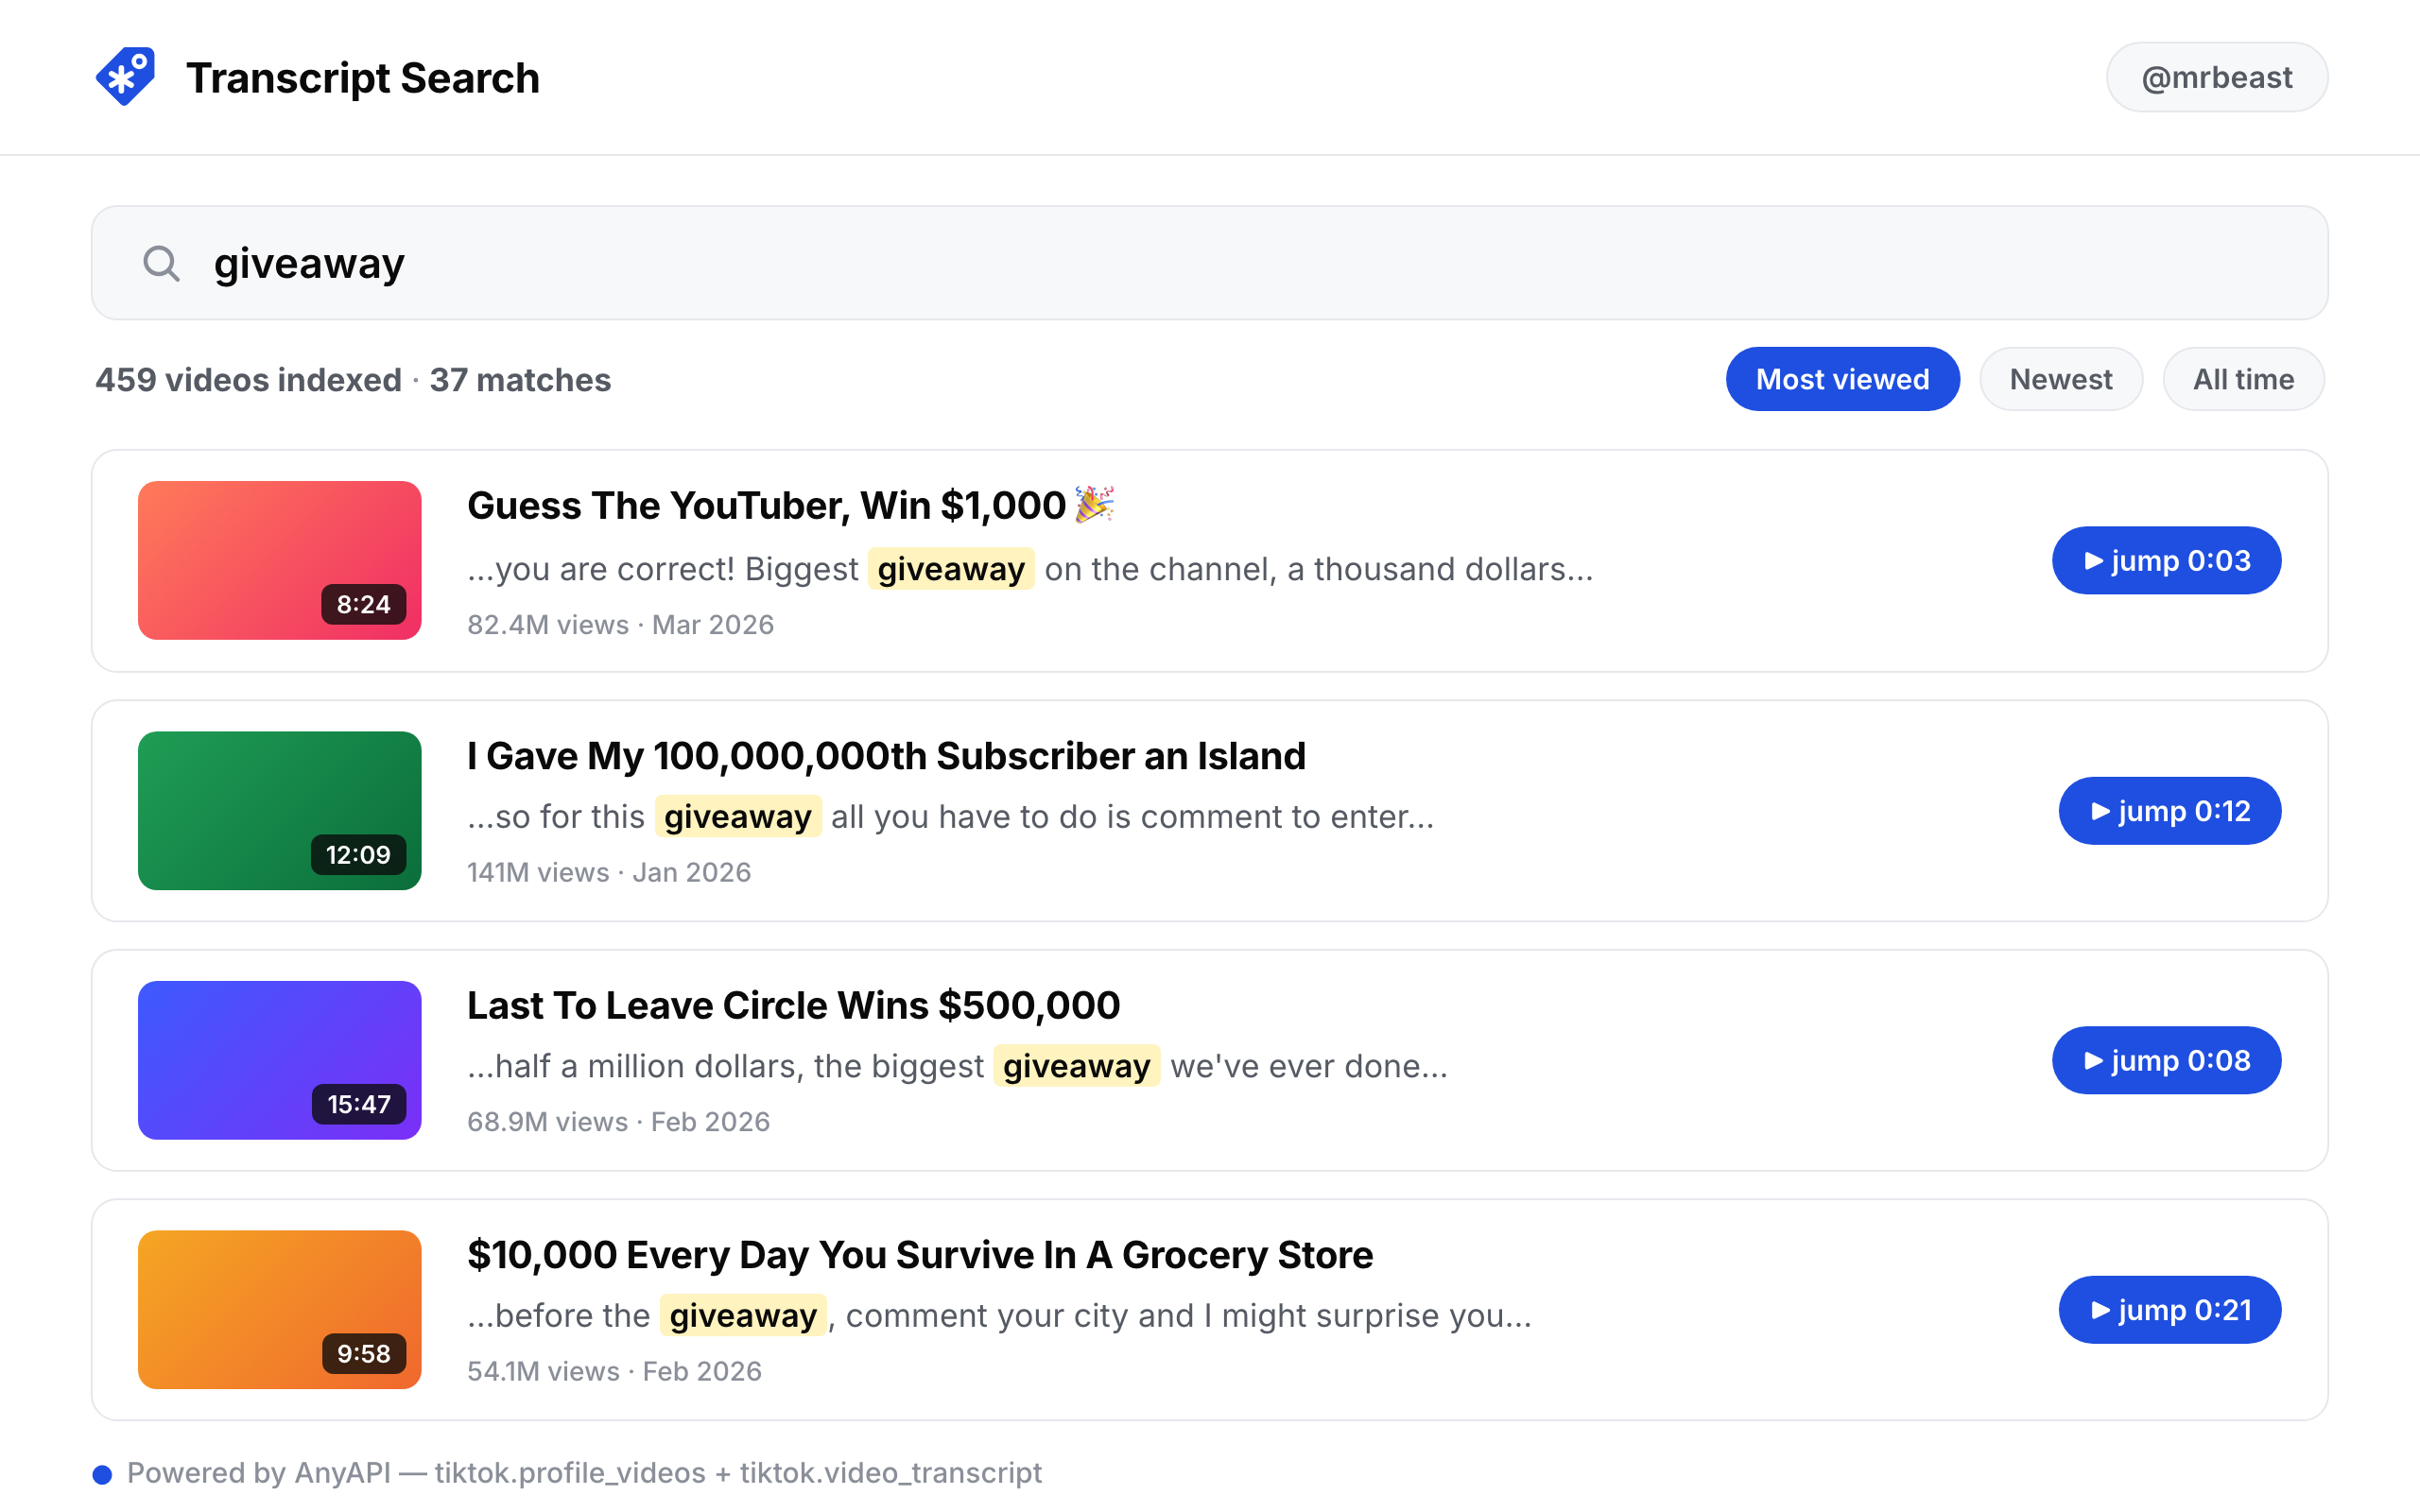This screenshot has width=2420, height=1512.
Task: Click the 9:58 duration badge
Action: 363,1353
